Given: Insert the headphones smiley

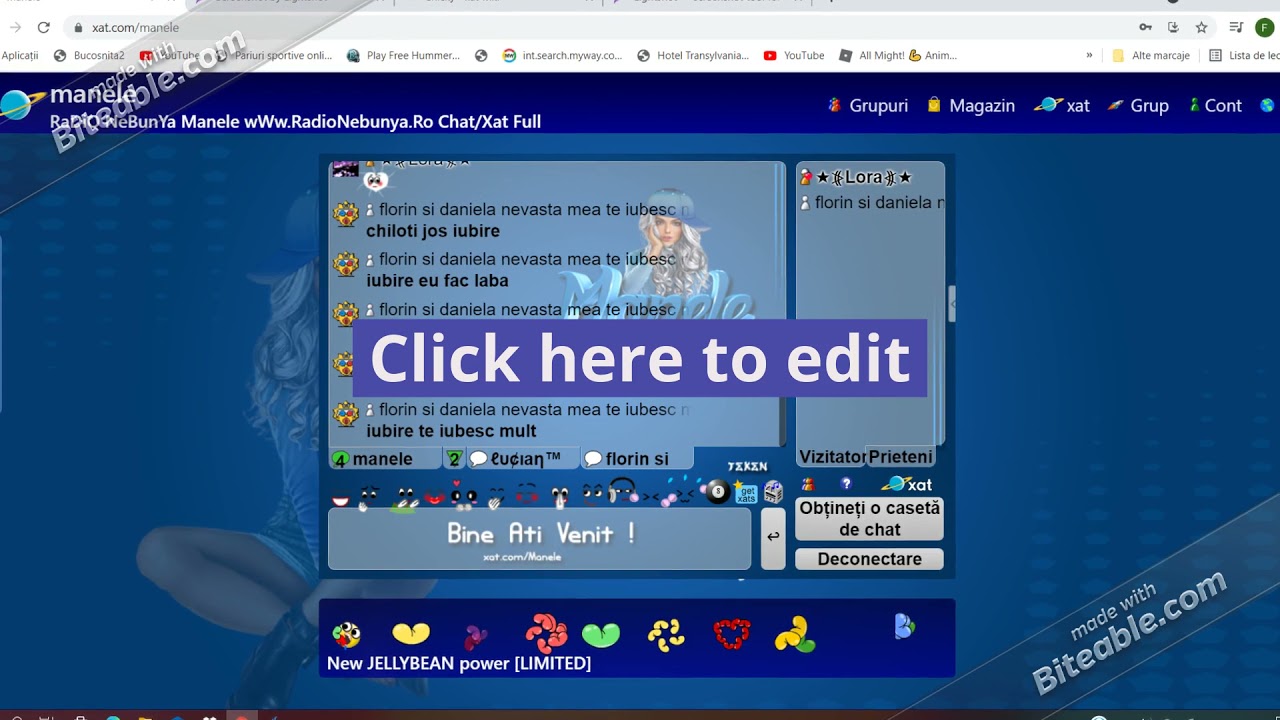Looking at the screenshot, I should pos(623,492).
